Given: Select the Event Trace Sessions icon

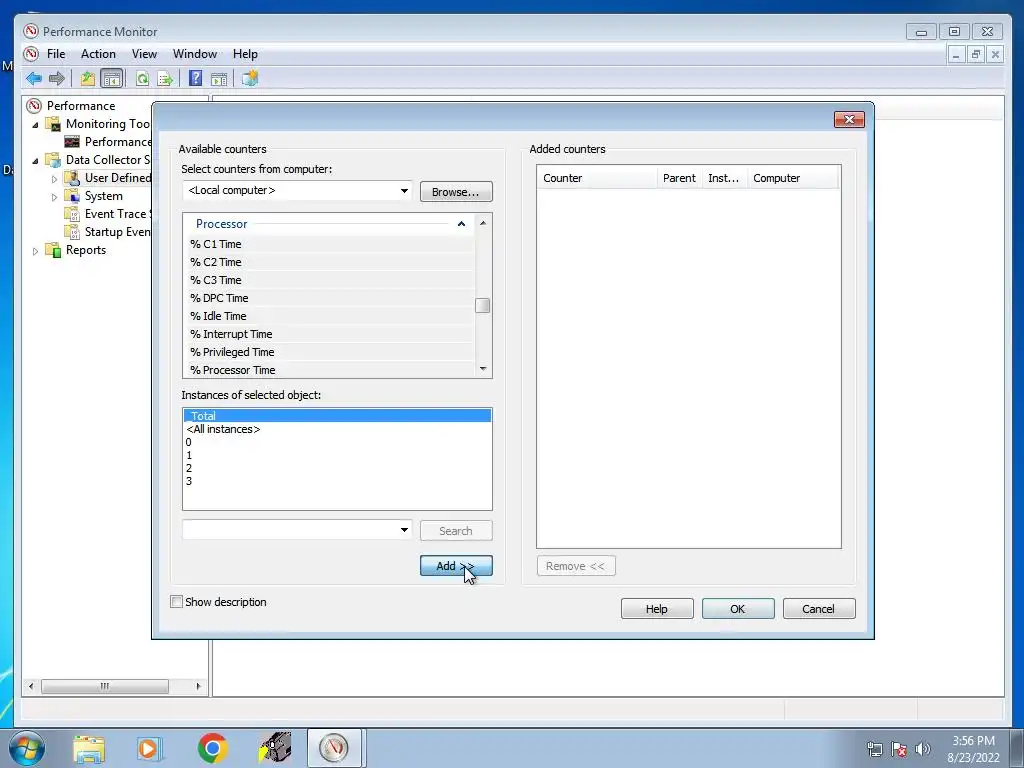Looking at the screenshot, I should tap(72, 214).
